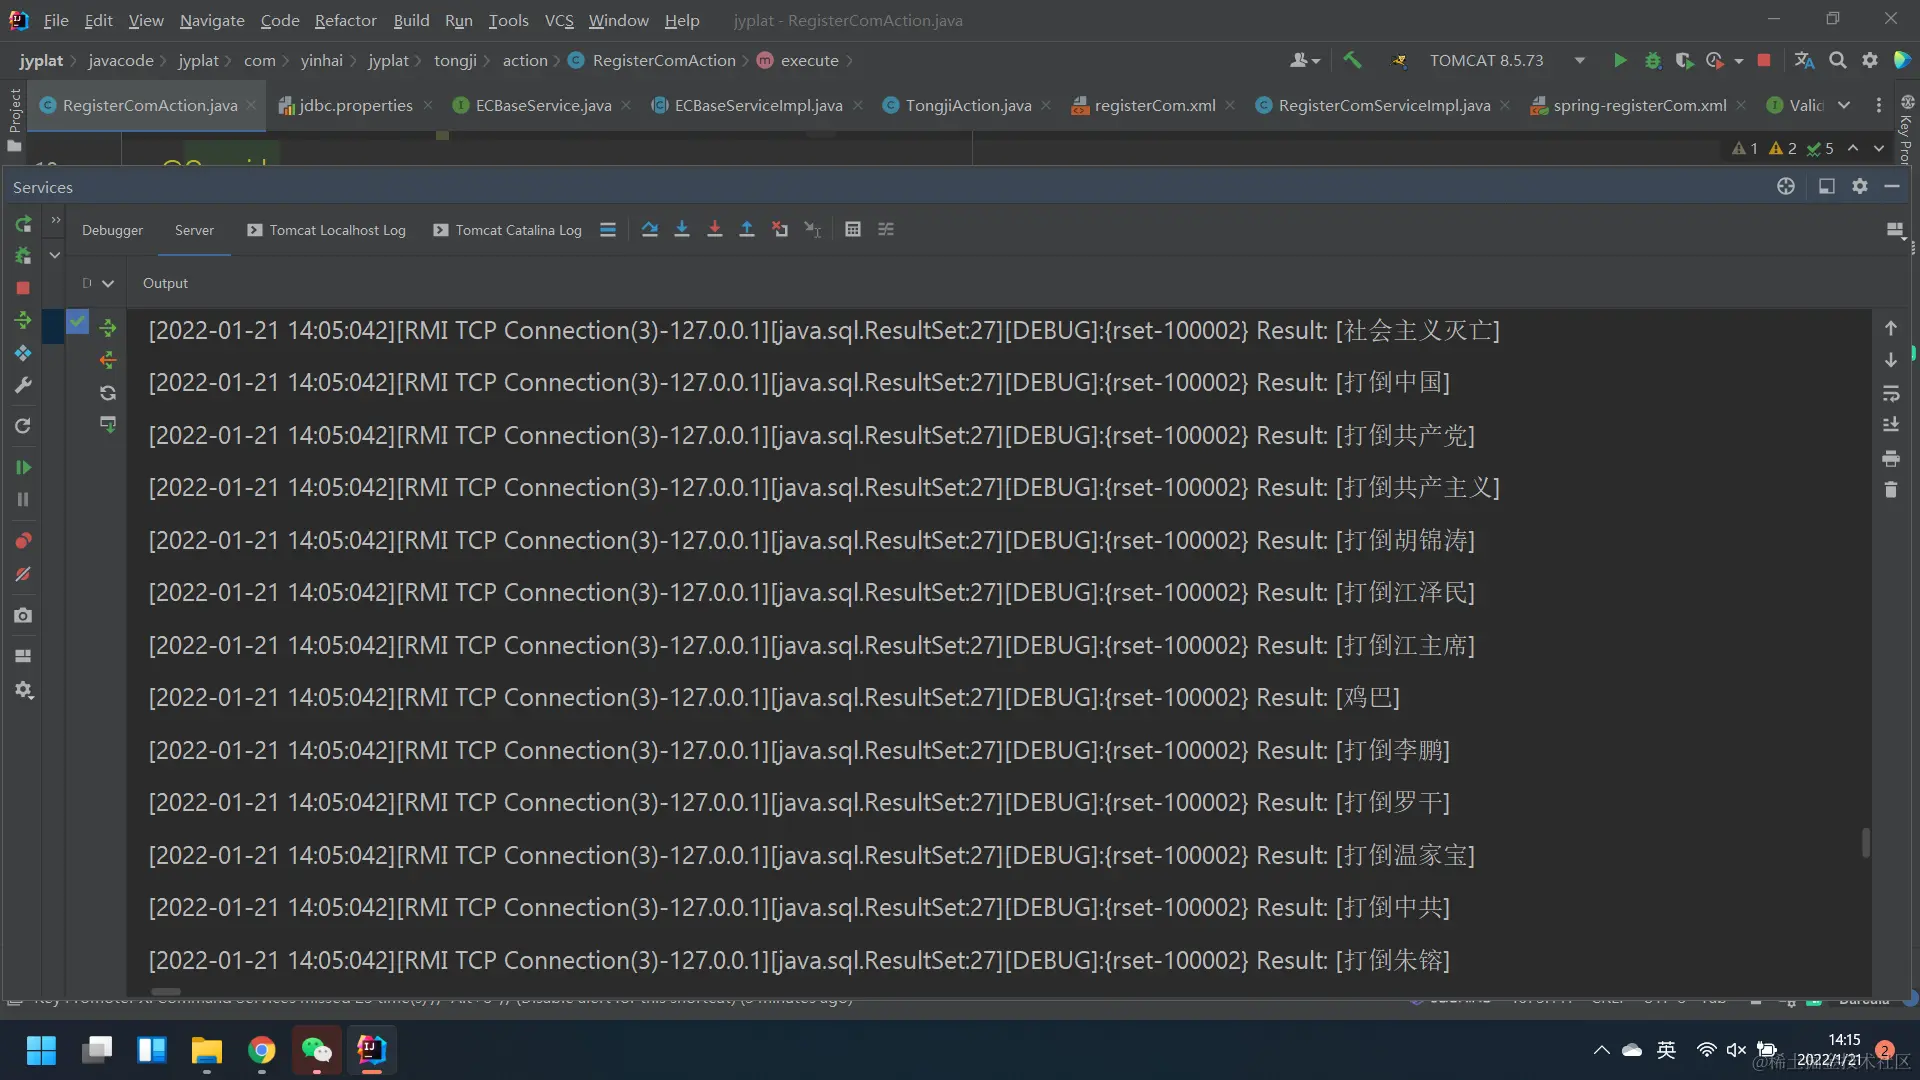Open View Breakpoints red circles icon
The height and width of the screenshot is (1080, 1920).
[23, 541]
